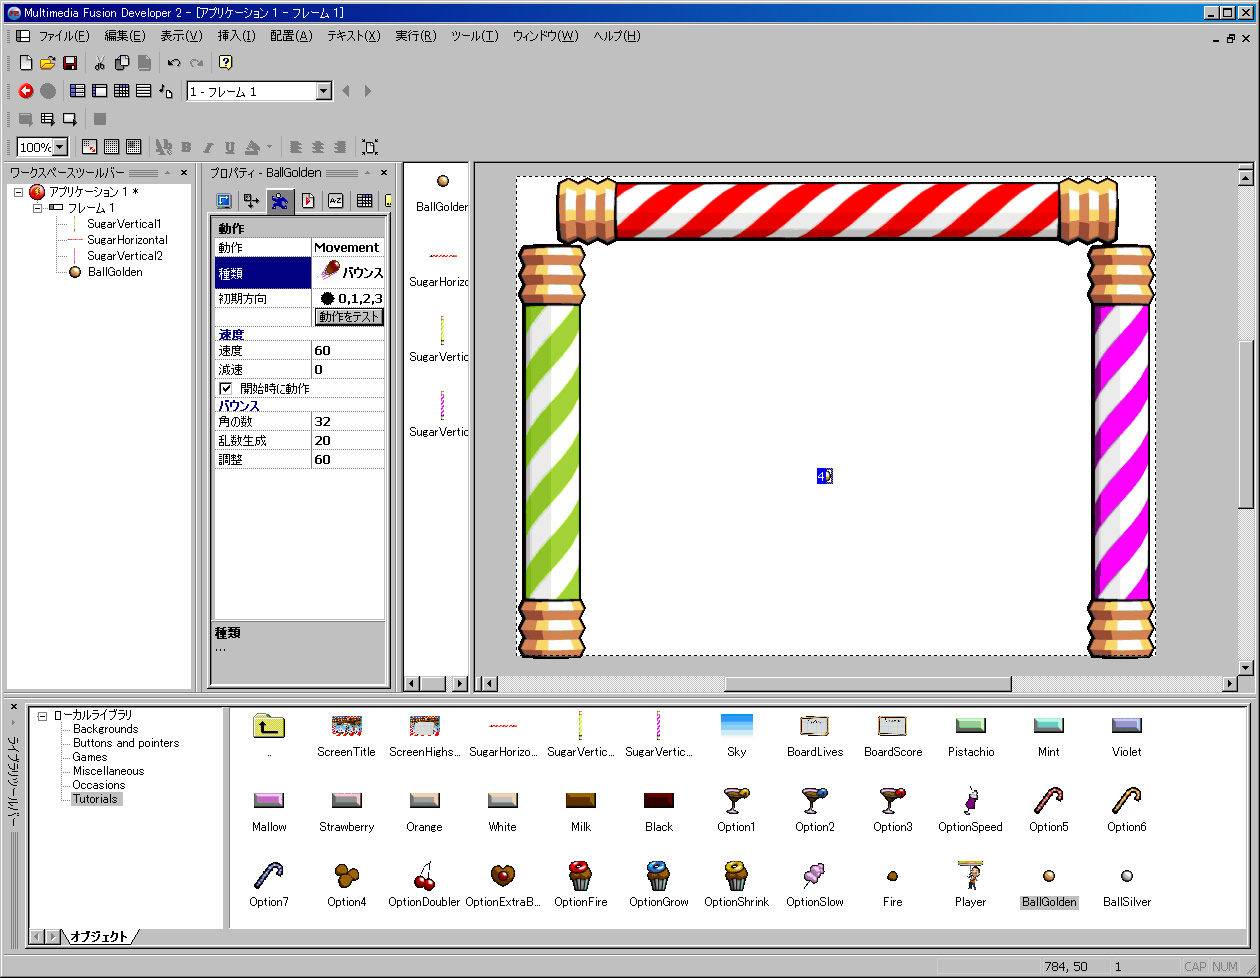This screenshot has height=978, width=1260.
Task: Open the 挿入(I) menu
Action: pyautogui.click(x=236, y=36)
